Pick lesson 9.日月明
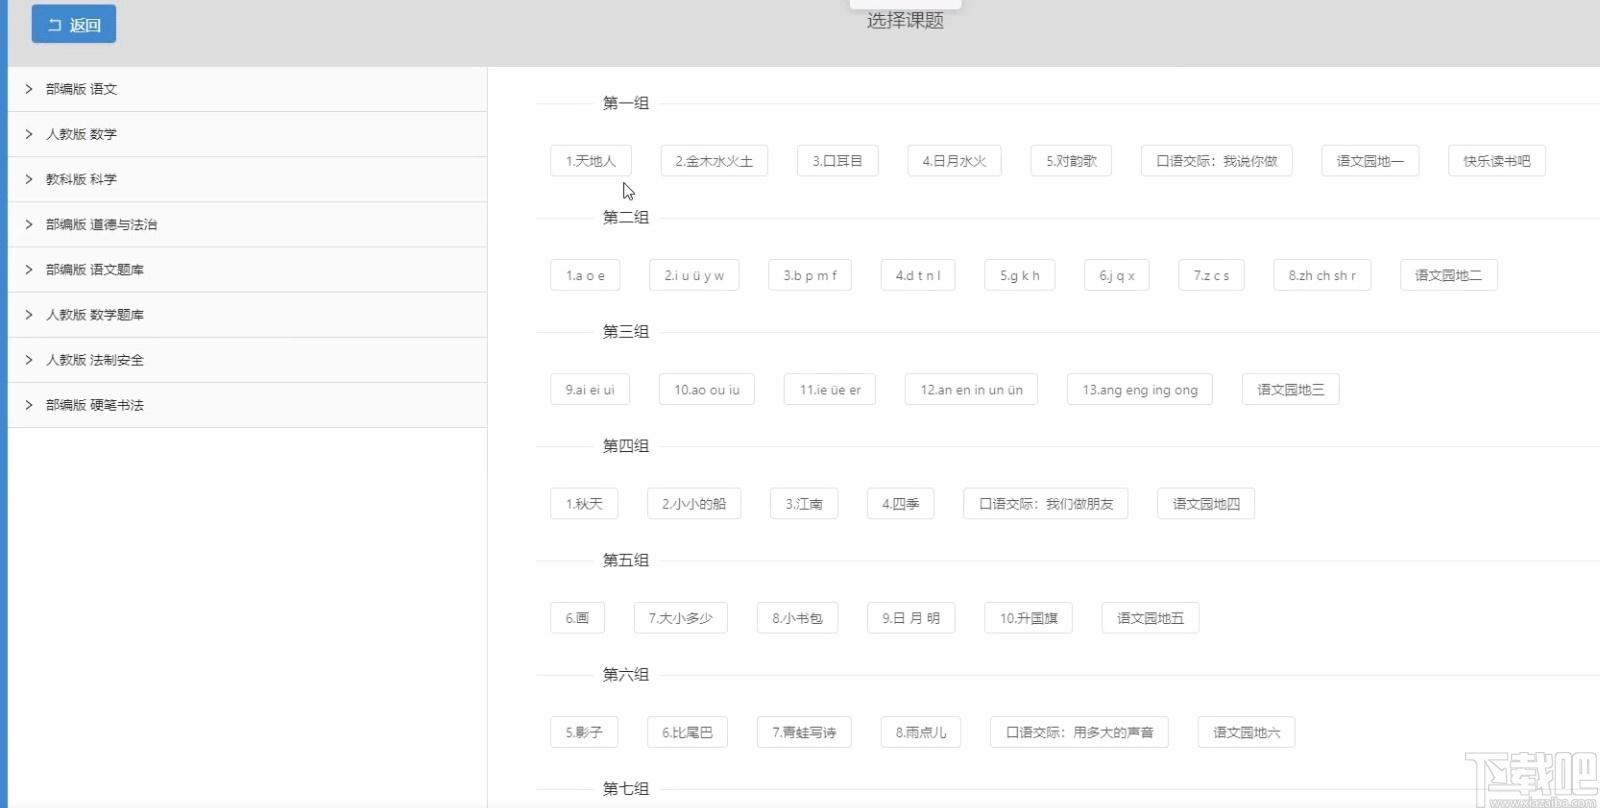This screenshot has width=1600, height=808. coord(911,618)
